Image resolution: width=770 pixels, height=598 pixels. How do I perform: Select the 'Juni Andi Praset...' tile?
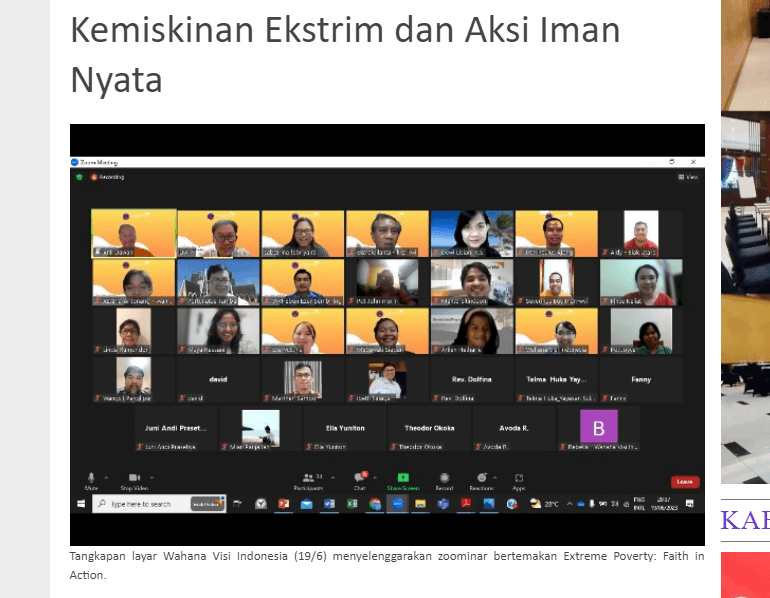tap(176, 428)
